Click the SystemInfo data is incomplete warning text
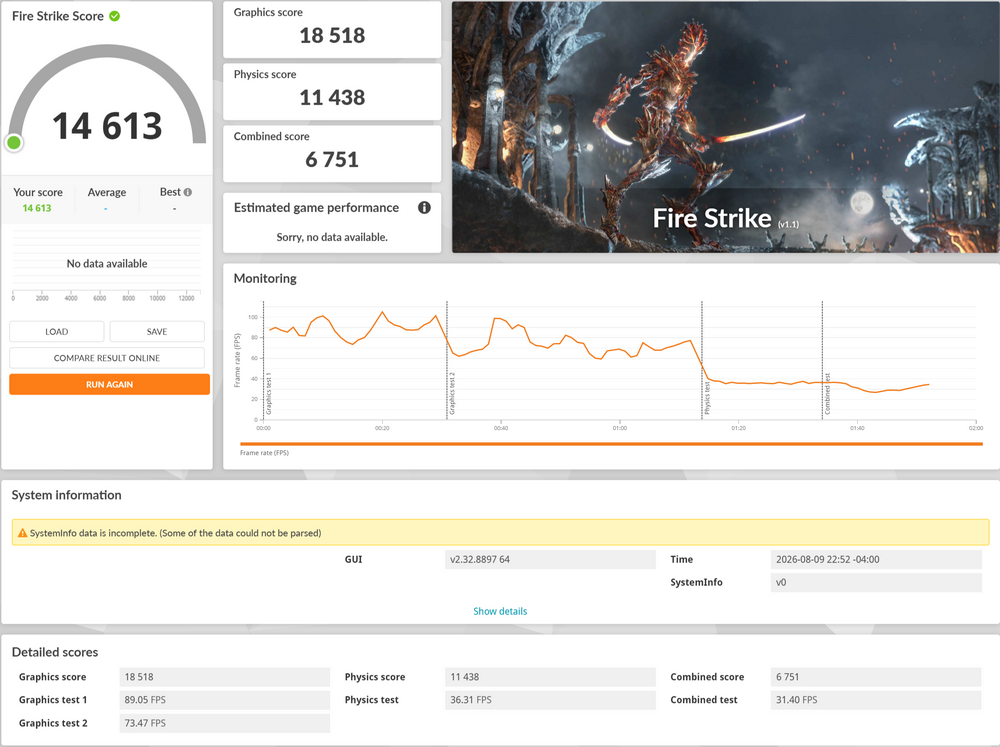Image resolution: width=1000 pixels, height=747 pixels. pos(175,533)
